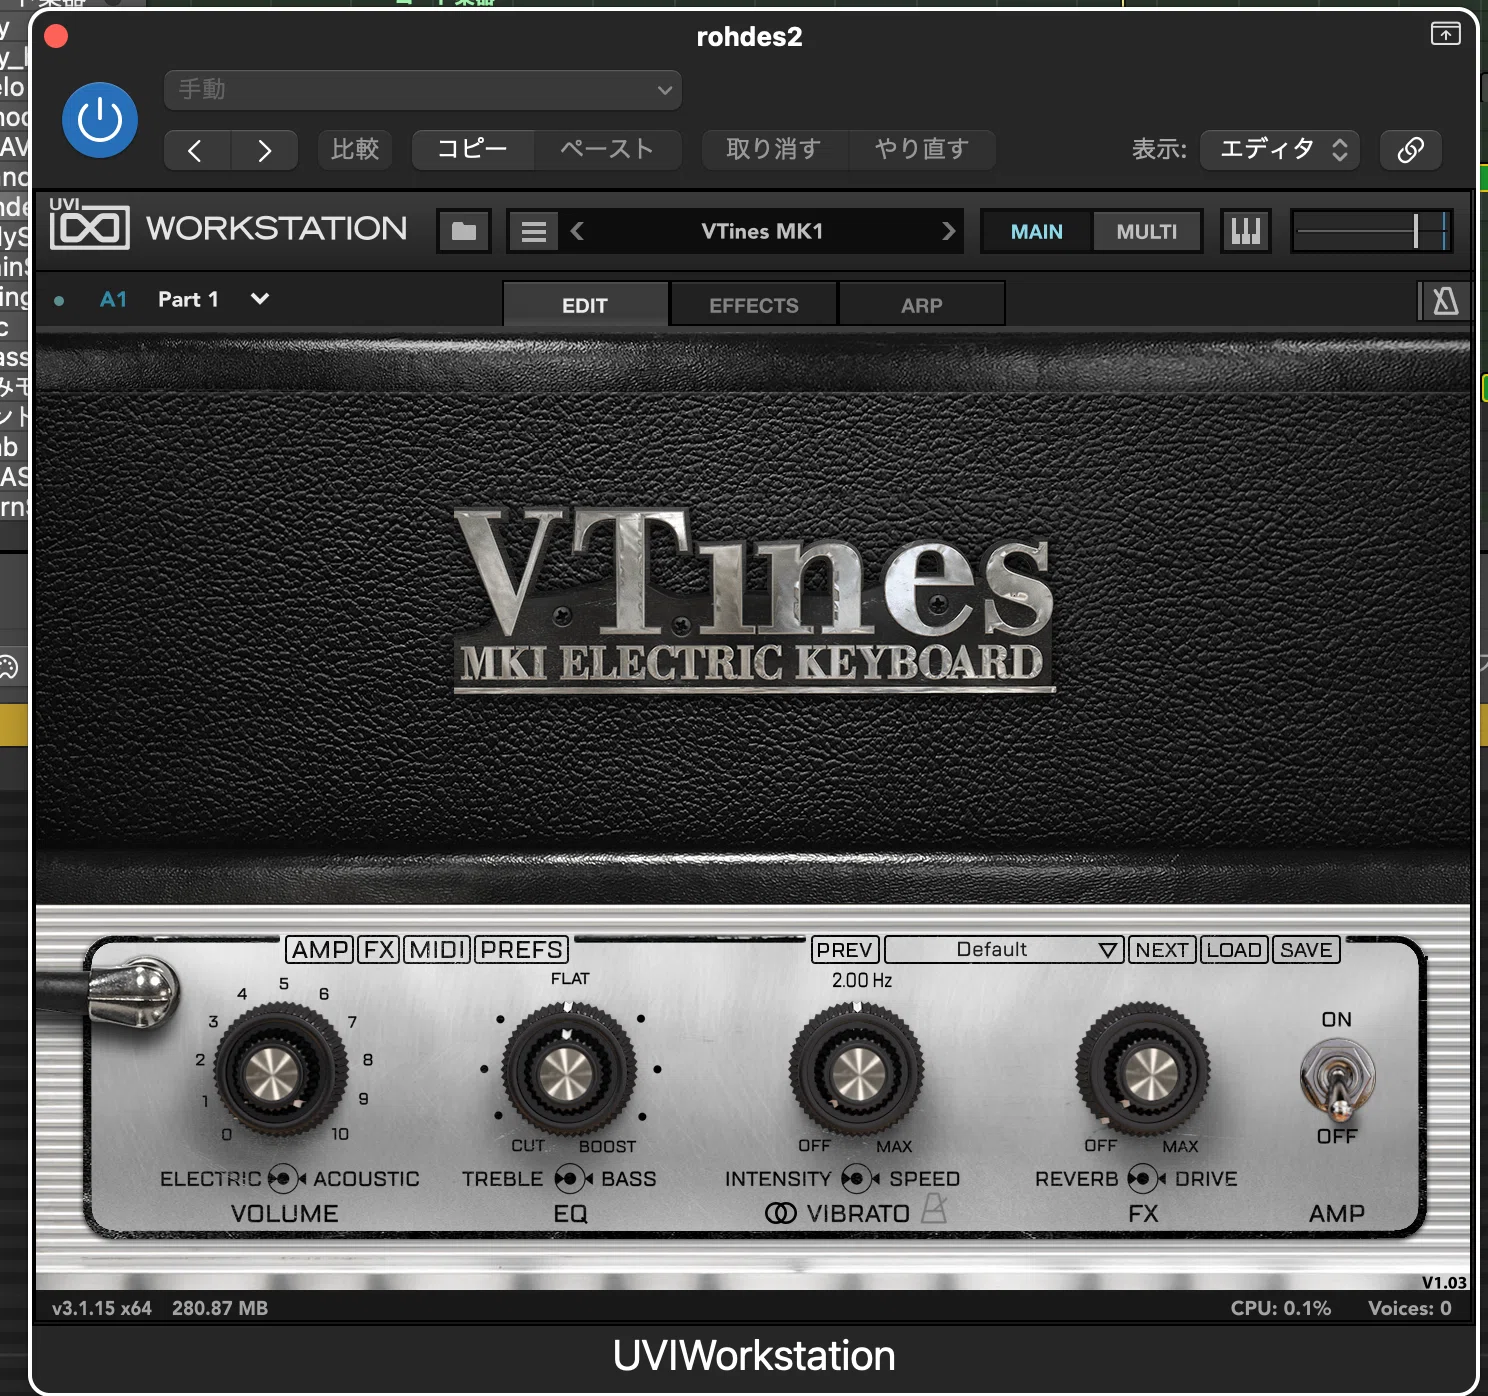
Task: Click the rohdes2 window title
Action: (749, 37)
